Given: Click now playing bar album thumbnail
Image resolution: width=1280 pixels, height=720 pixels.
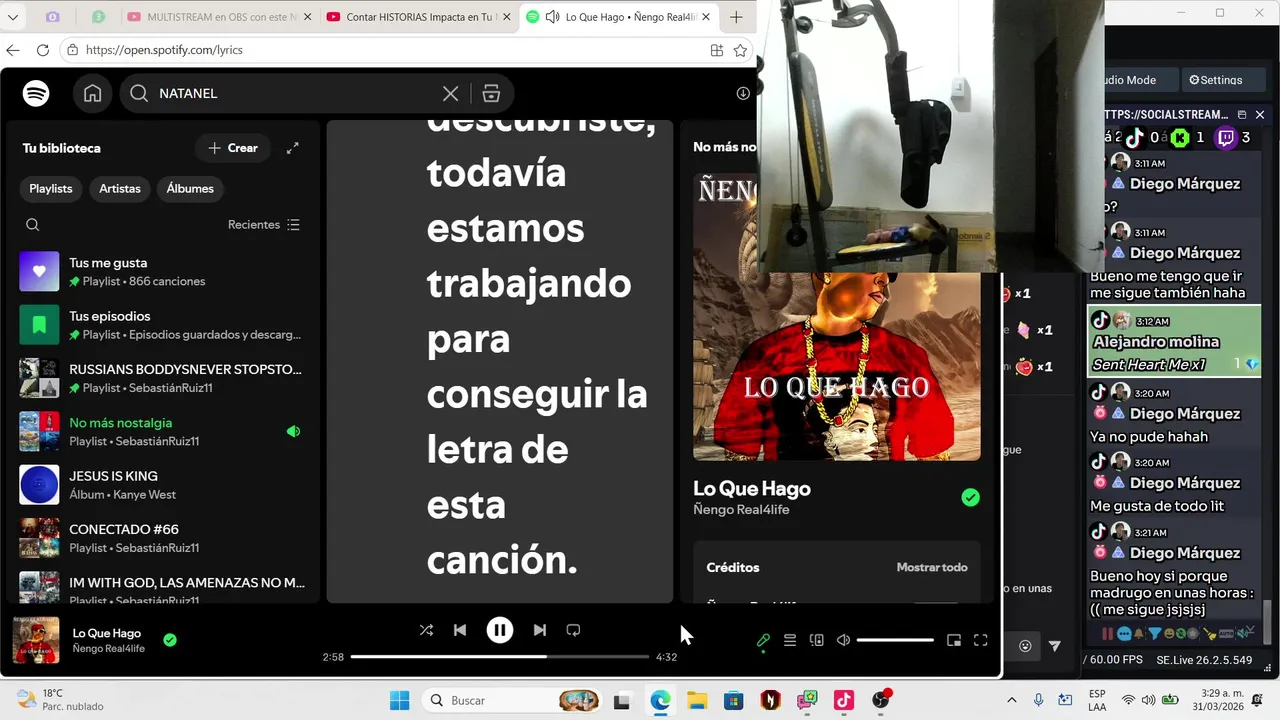Looking at the screenshot, I should [36, 640].
